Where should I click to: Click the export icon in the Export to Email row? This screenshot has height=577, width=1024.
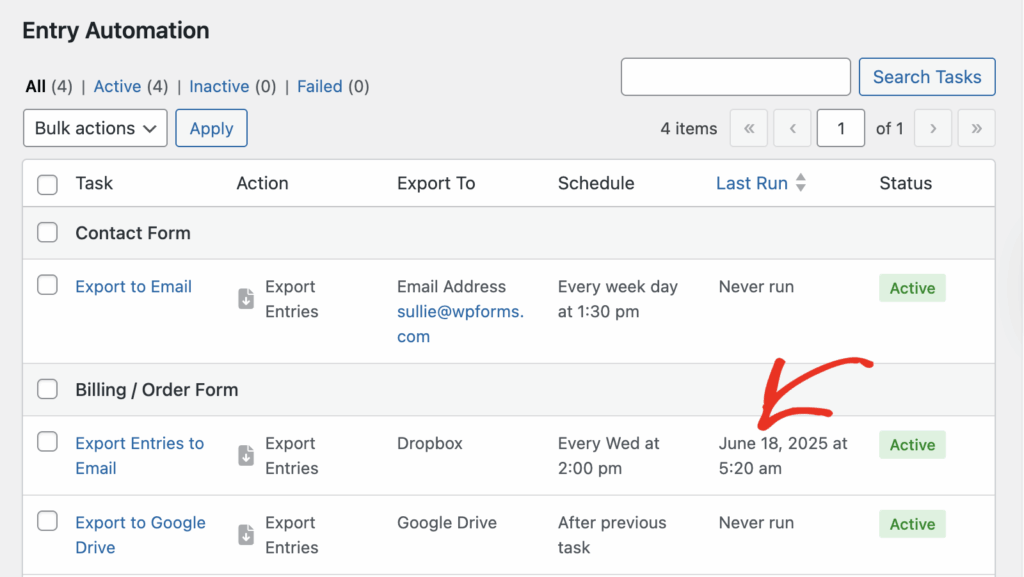(246, 298)
